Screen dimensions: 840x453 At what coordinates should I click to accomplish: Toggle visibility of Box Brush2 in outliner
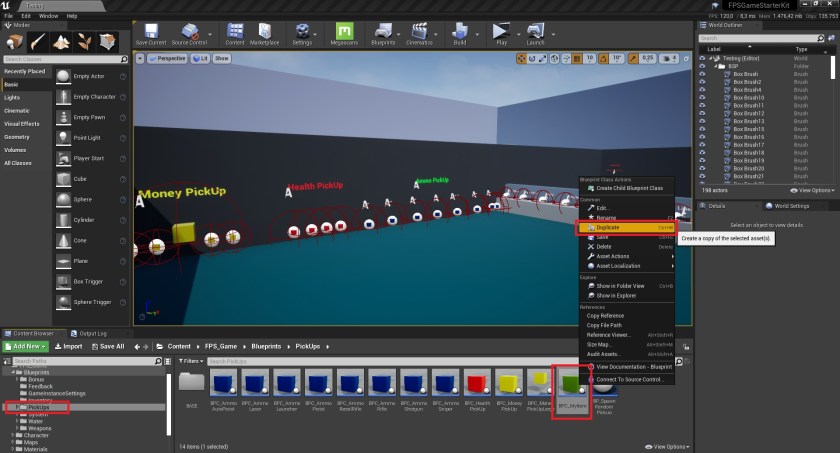coord(702,81)
